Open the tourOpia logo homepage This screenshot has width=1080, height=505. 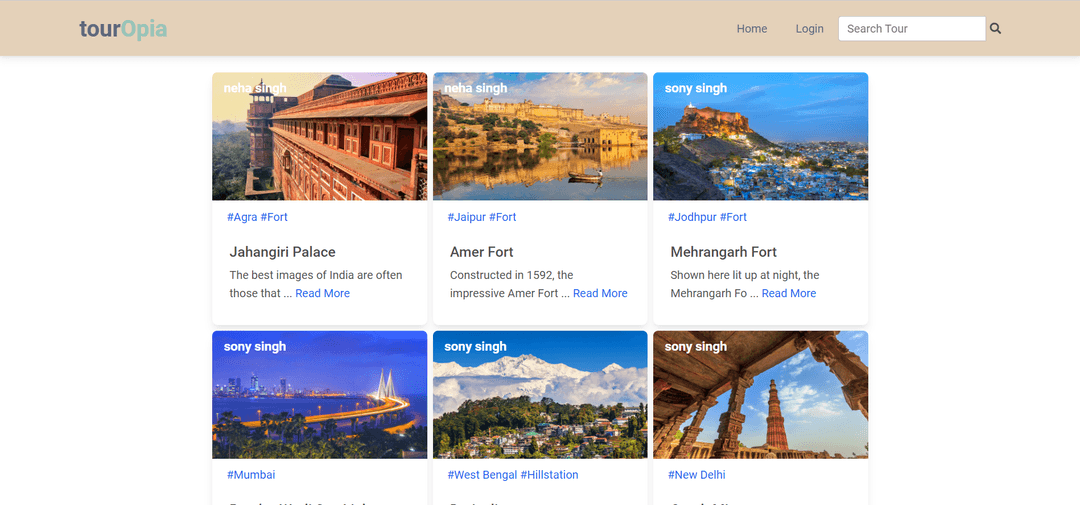click(x=123, y=29)
